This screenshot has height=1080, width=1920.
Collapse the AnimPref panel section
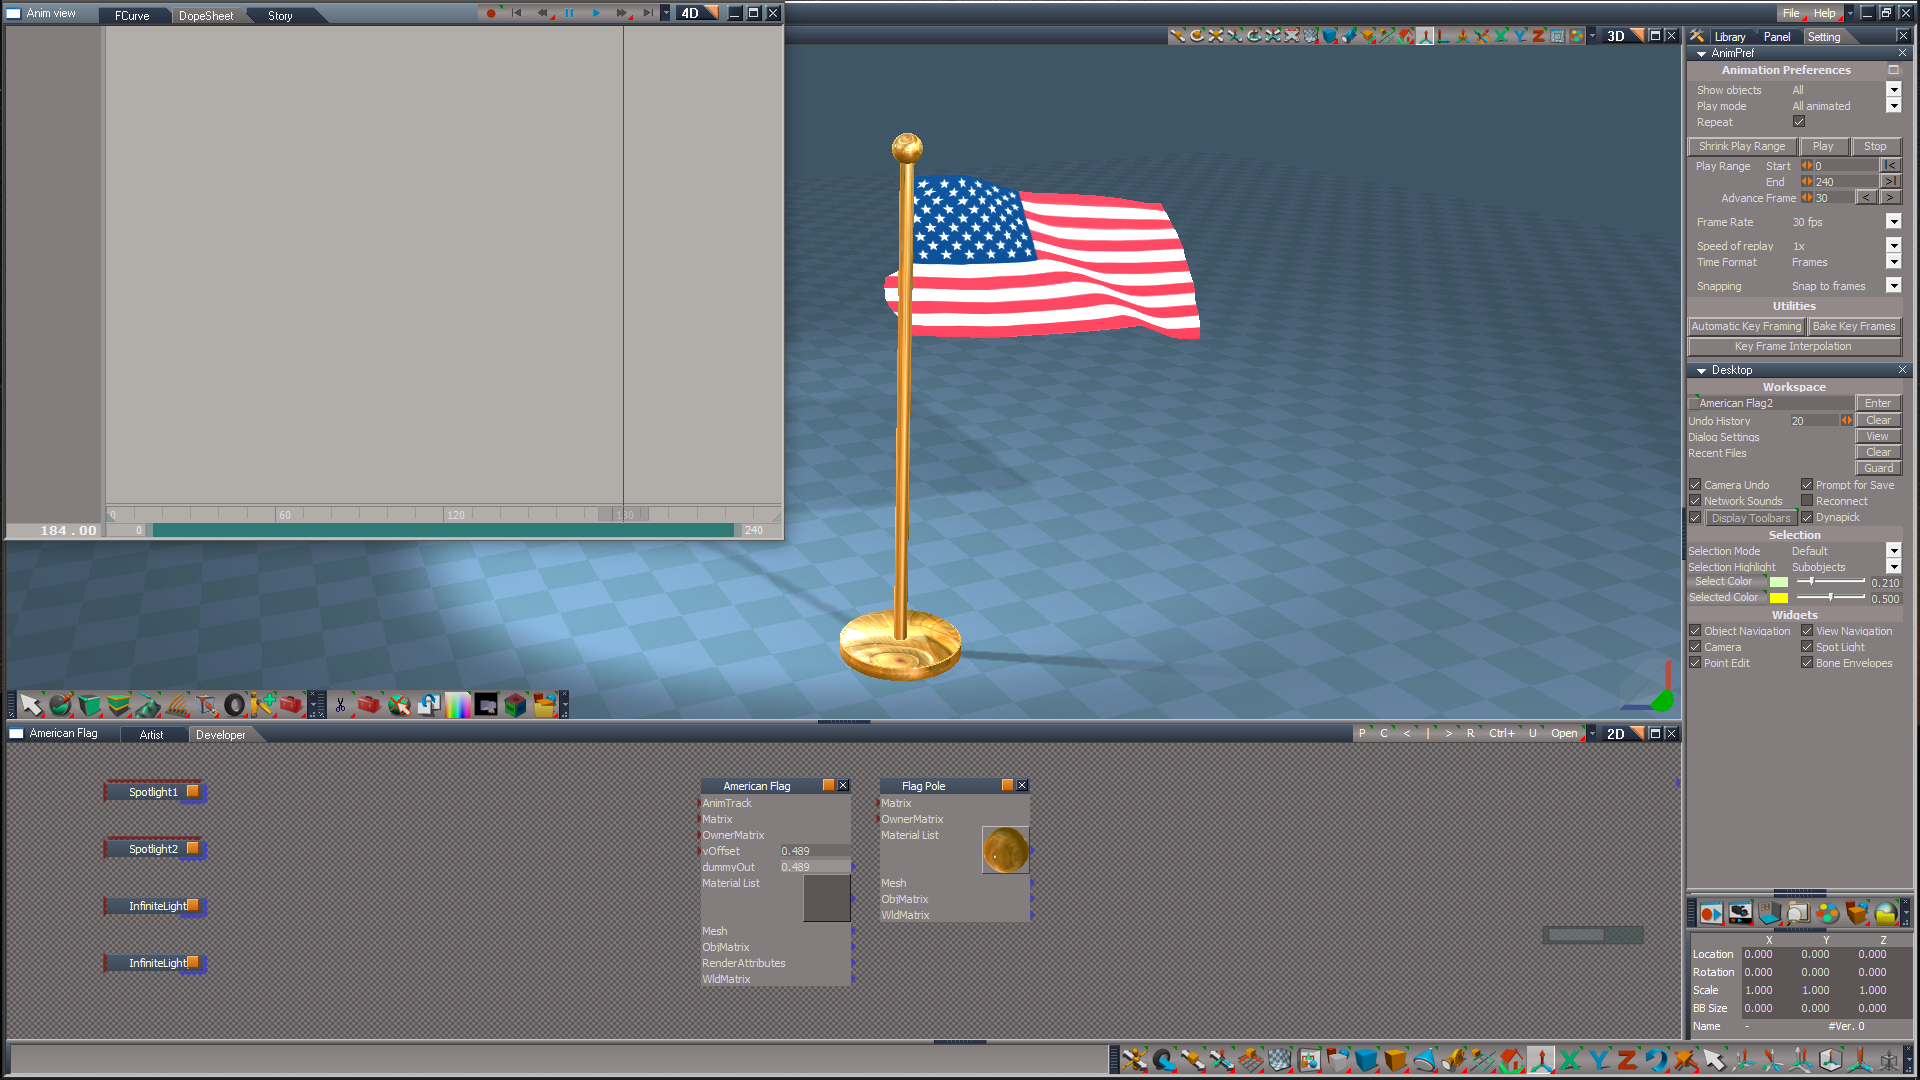pos(1701,54)
